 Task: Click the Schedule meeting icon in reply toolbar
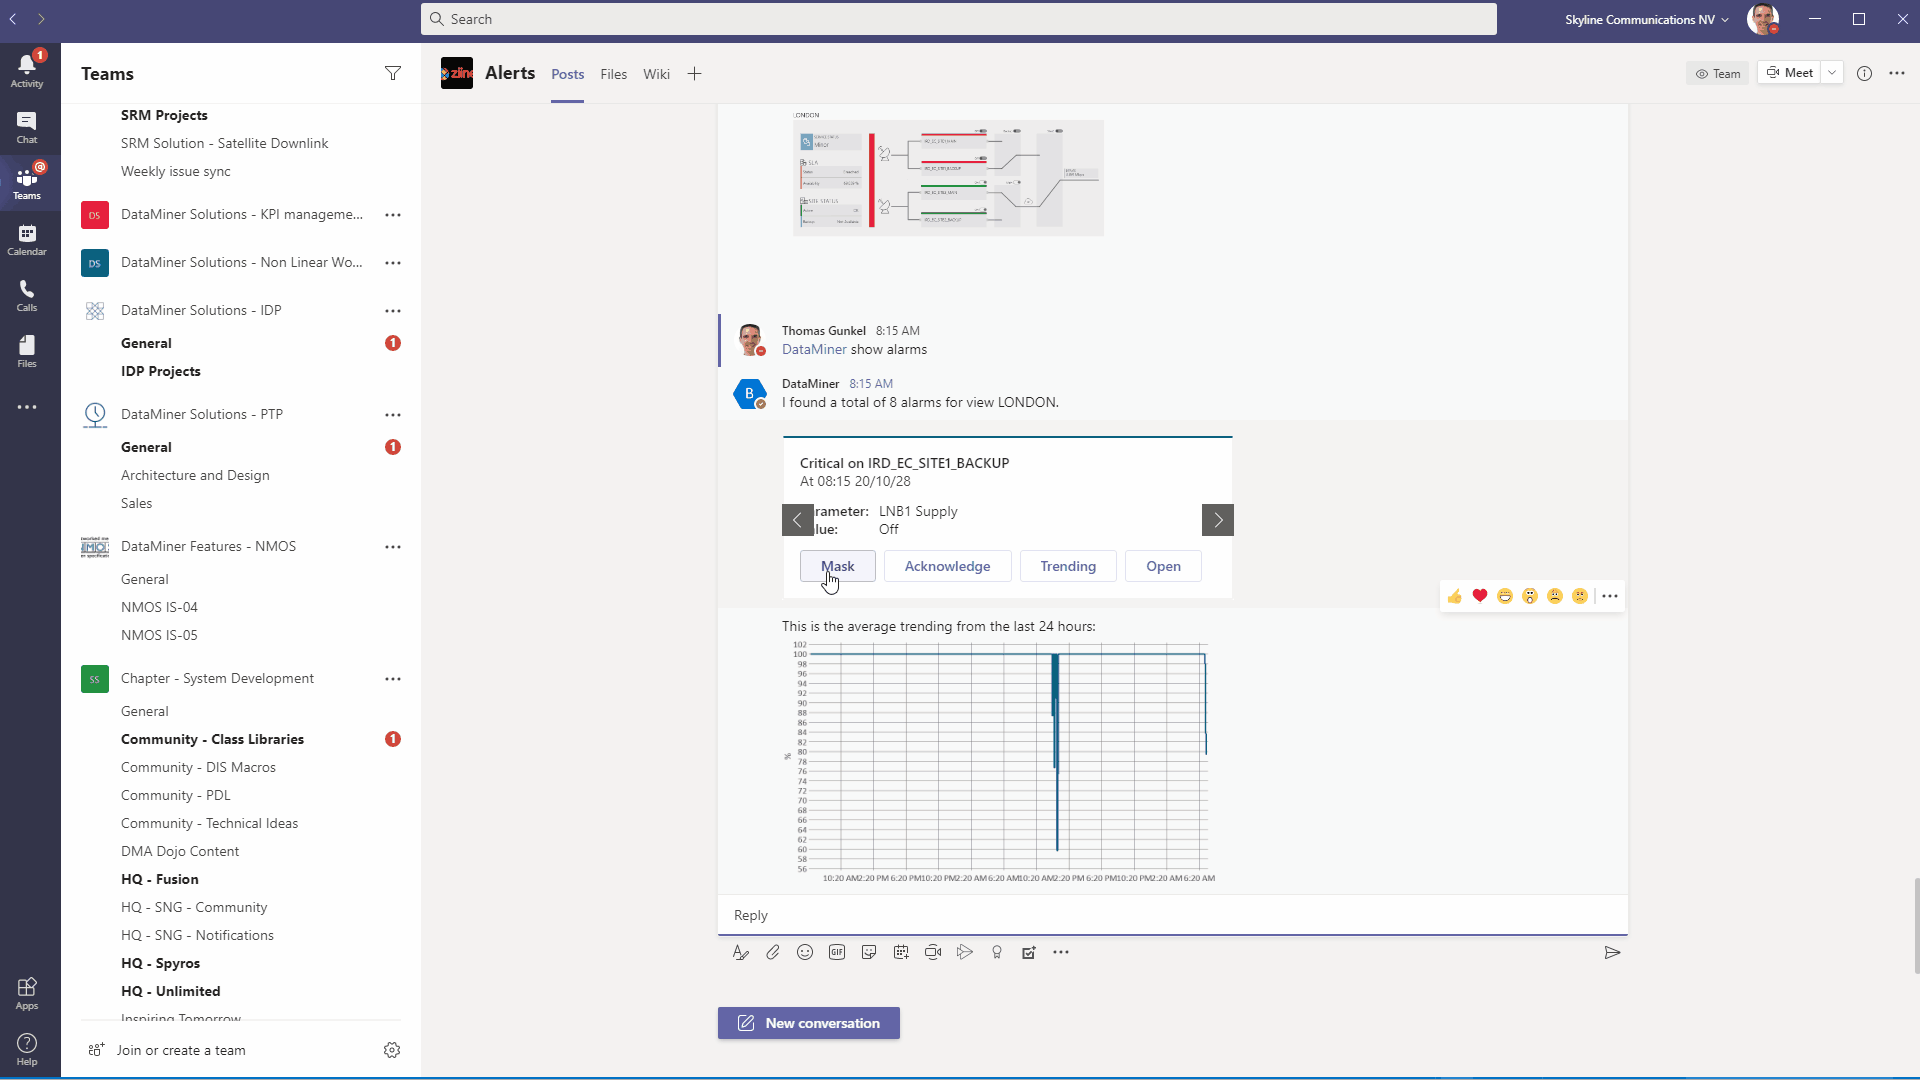[x=901, y=952]
